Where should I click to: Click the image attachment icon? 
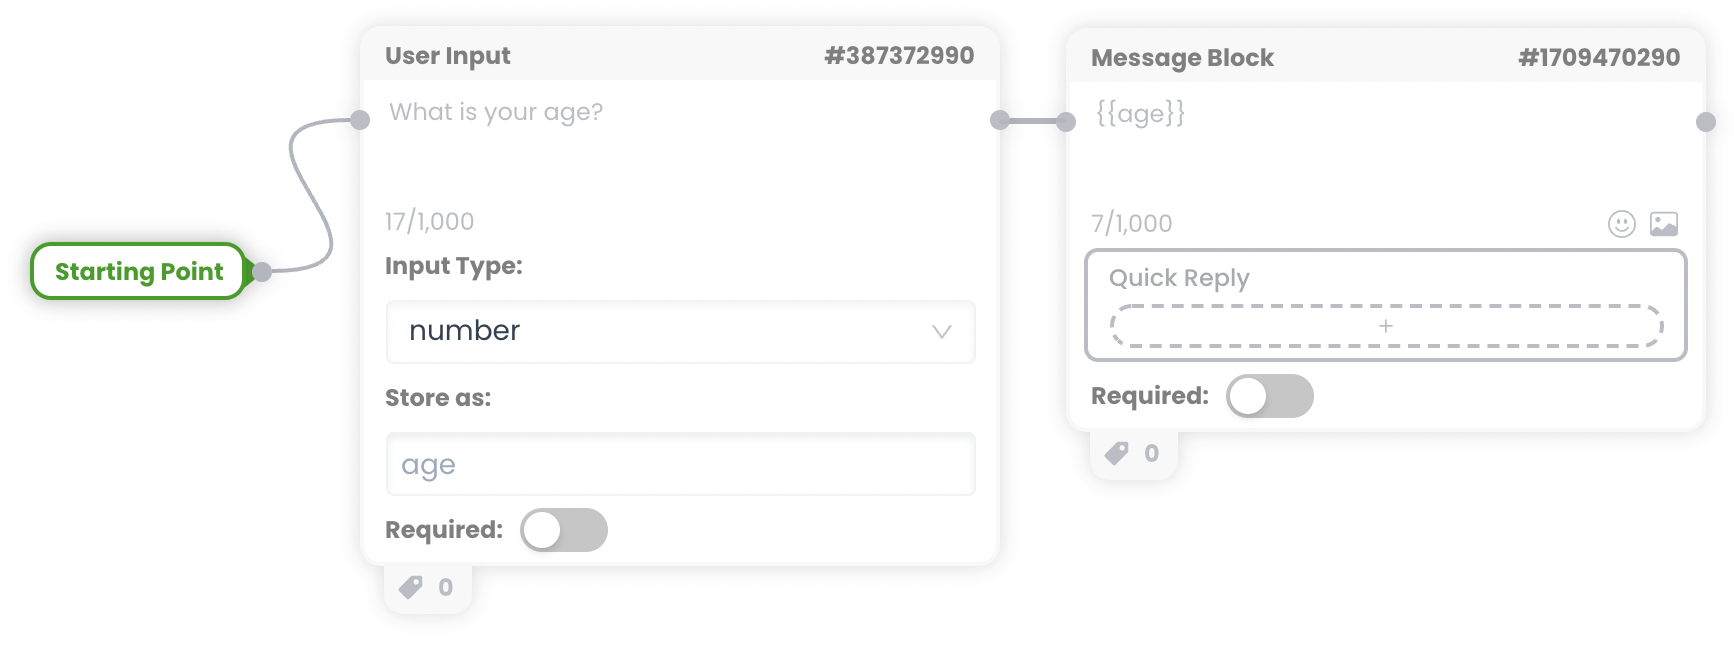tap(1664, 224)
